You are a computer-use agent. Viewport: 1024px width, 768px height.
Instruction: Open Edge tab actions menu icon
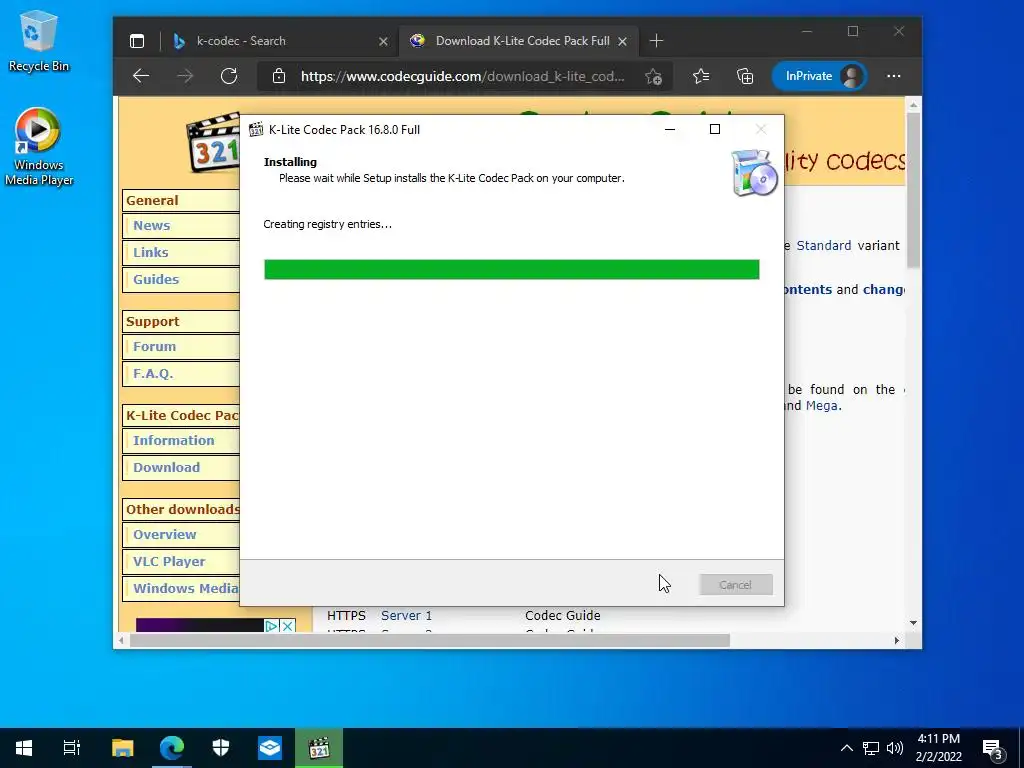[x=136, y=41]
